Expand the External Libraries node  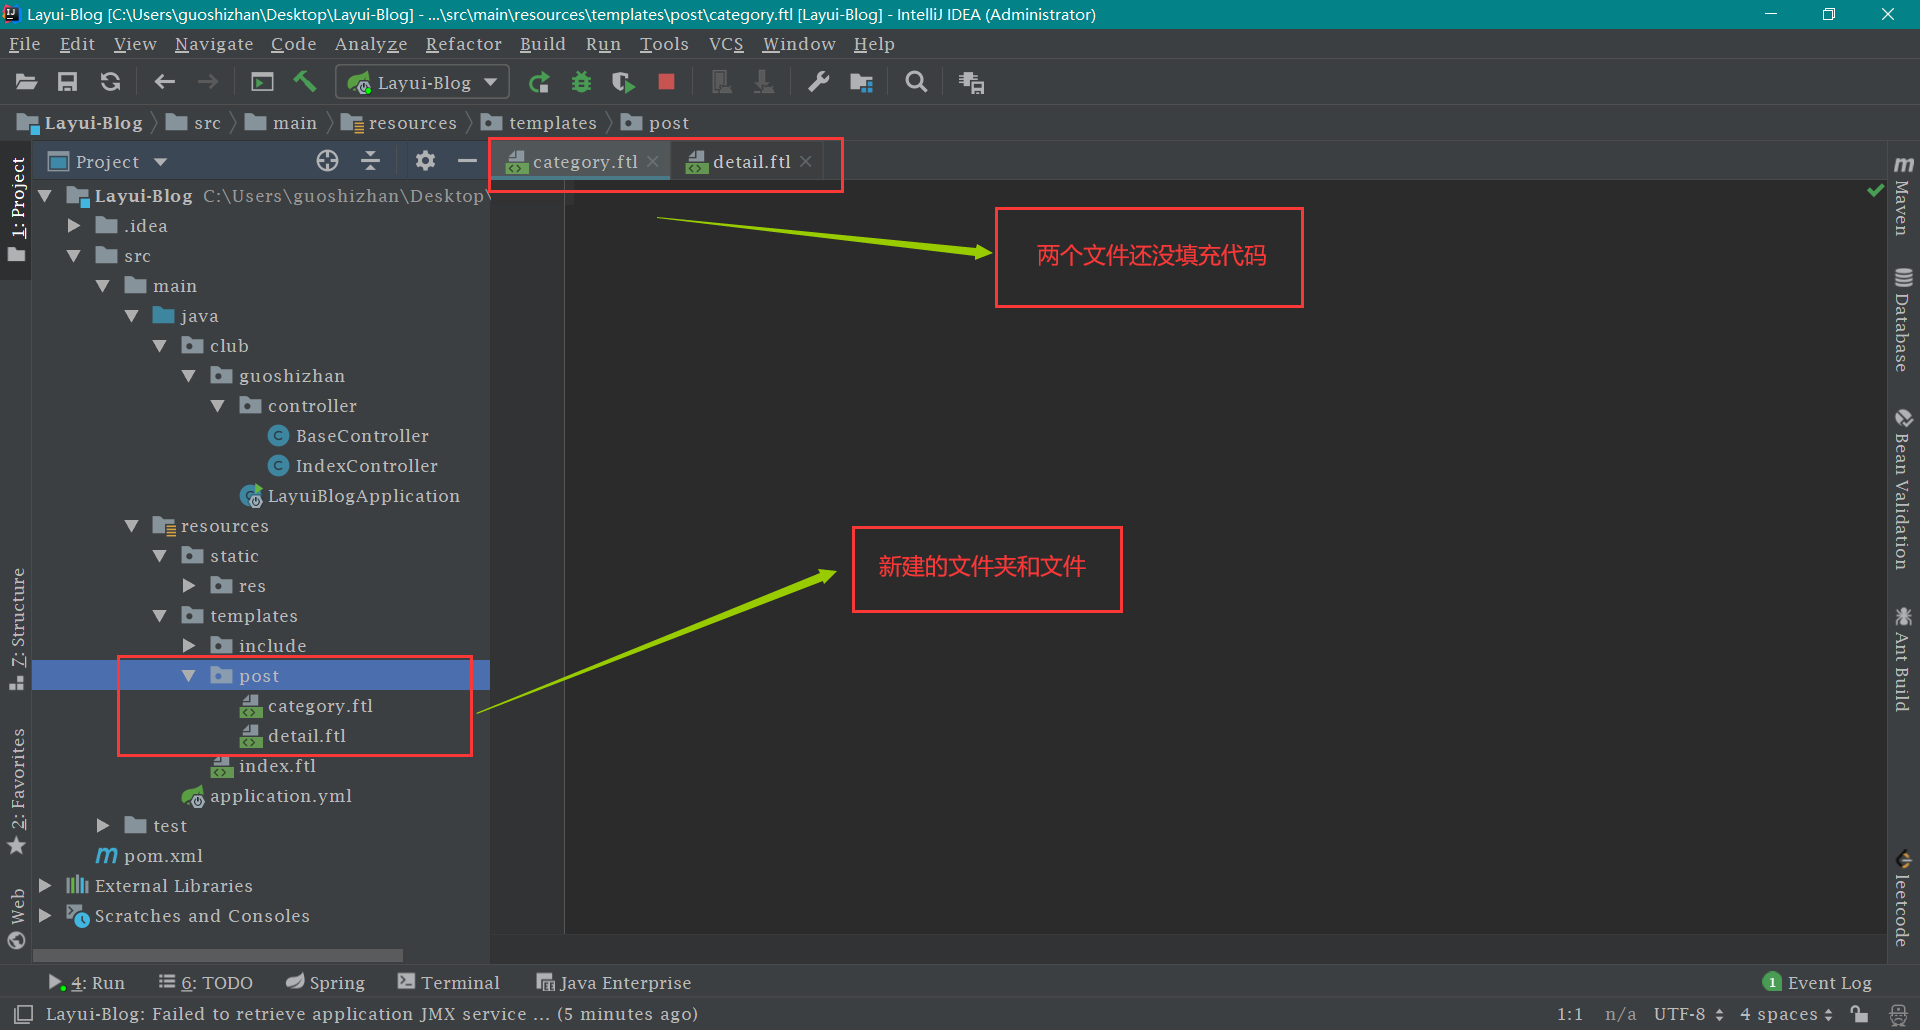pyautogui.click(x=45, y=886)
